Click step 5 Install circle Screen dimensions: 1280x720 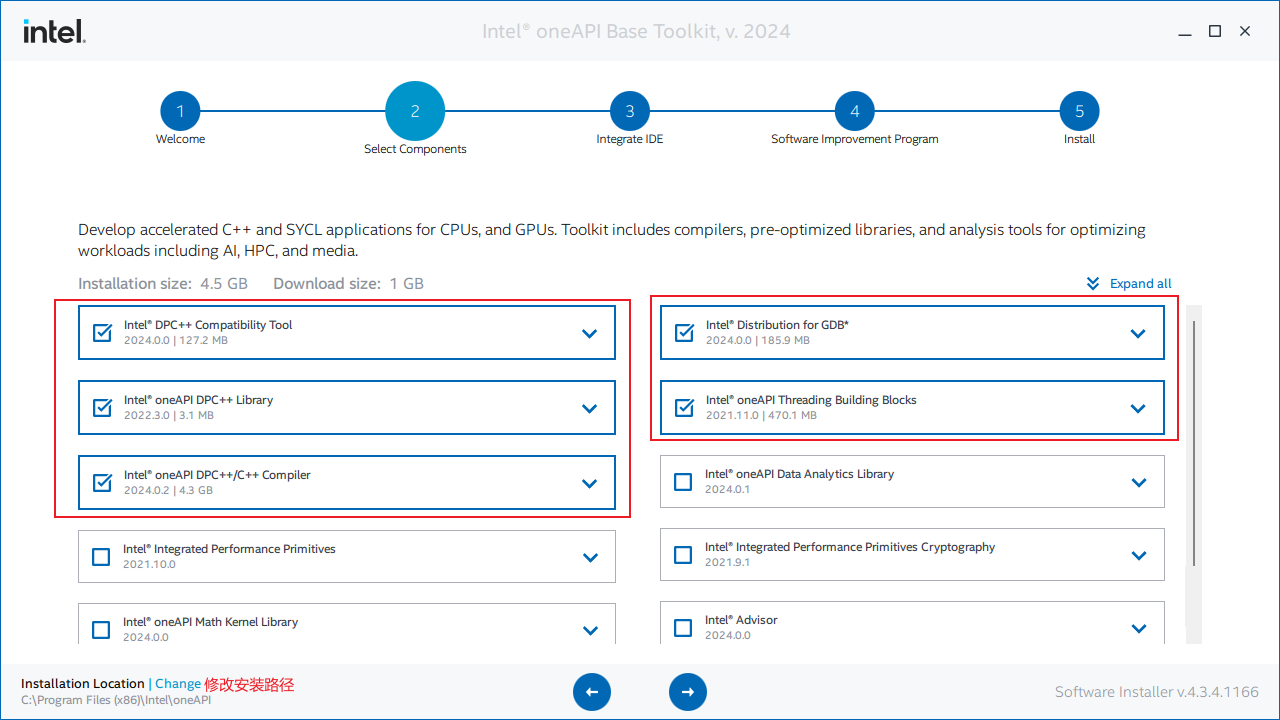(1080, 112)
